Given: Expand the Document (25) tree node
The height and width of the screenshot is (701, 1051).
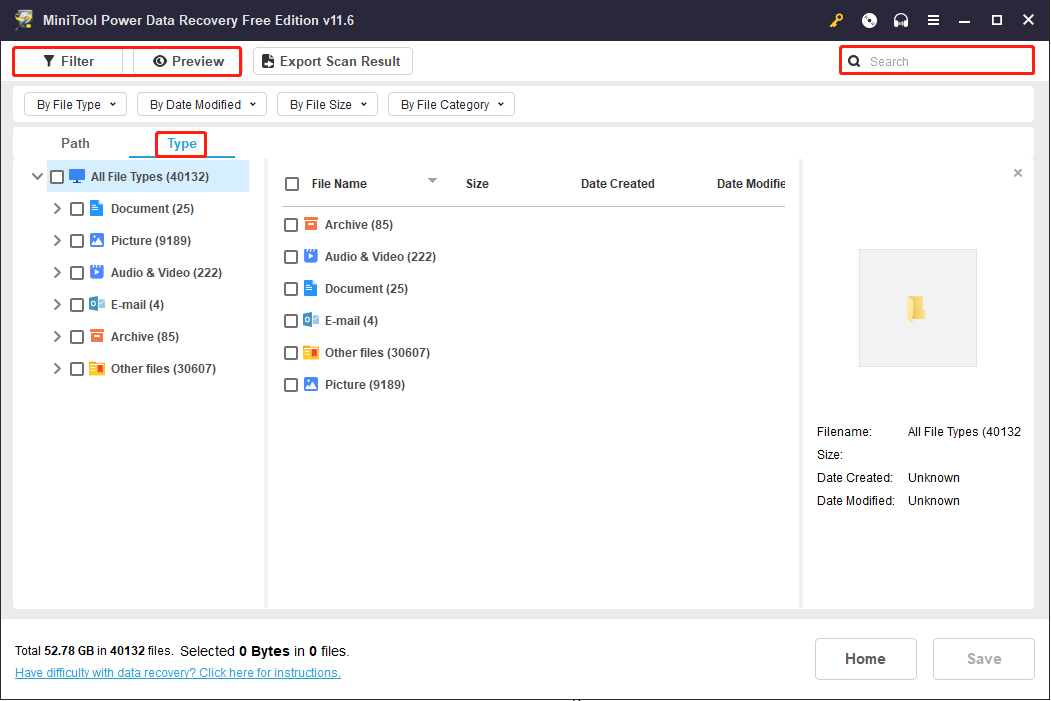Looking at the screenshot, I should (57, 208).
